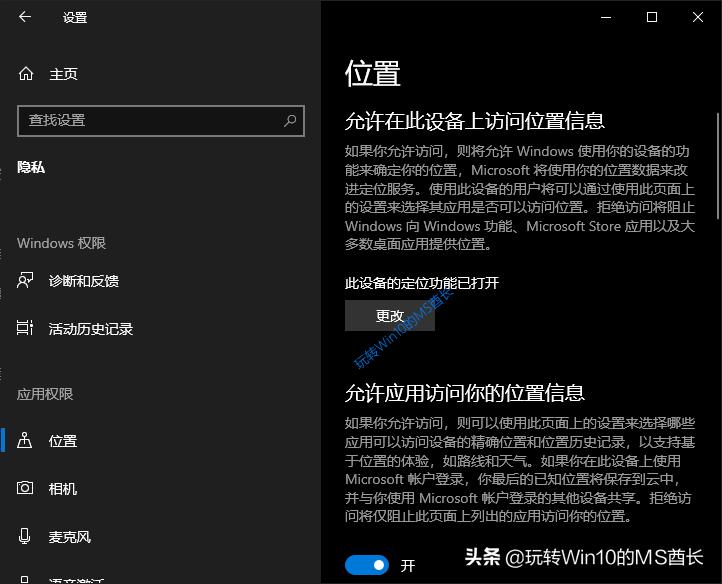The height and width of the screenshot is (584, 722).
Task: Select 位置 in the sidebar
Action: tap(63, 441)
